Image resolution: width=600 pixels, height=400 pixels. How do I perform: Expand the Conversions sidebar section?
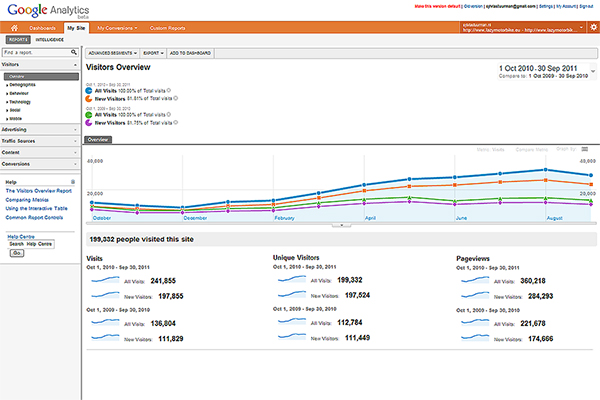click(x=75, y=164)
